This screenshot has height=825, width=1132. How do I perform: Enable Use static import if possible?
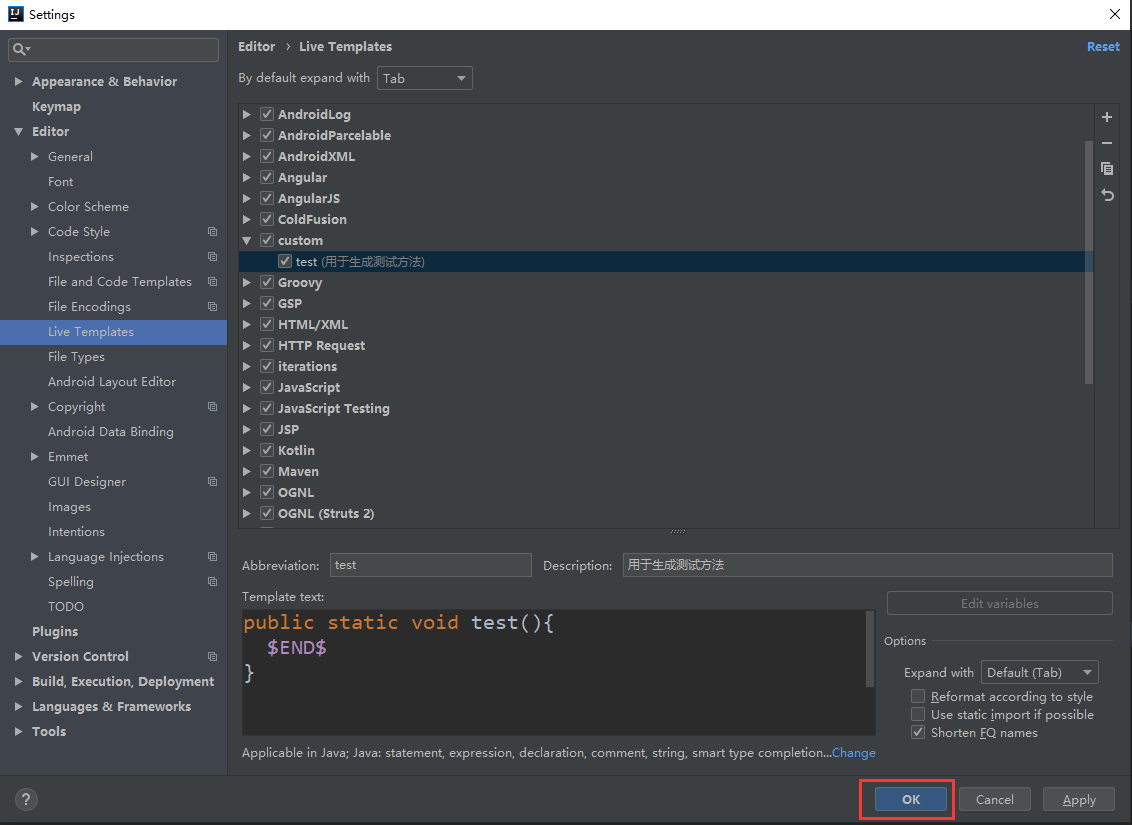[918, 715]
